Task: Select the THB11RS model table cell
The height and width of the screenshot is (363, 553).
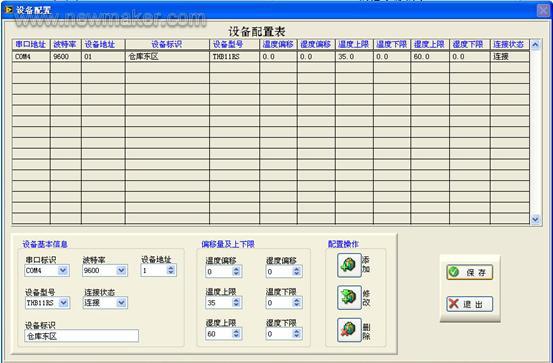Action: click(x=235, y=56)
